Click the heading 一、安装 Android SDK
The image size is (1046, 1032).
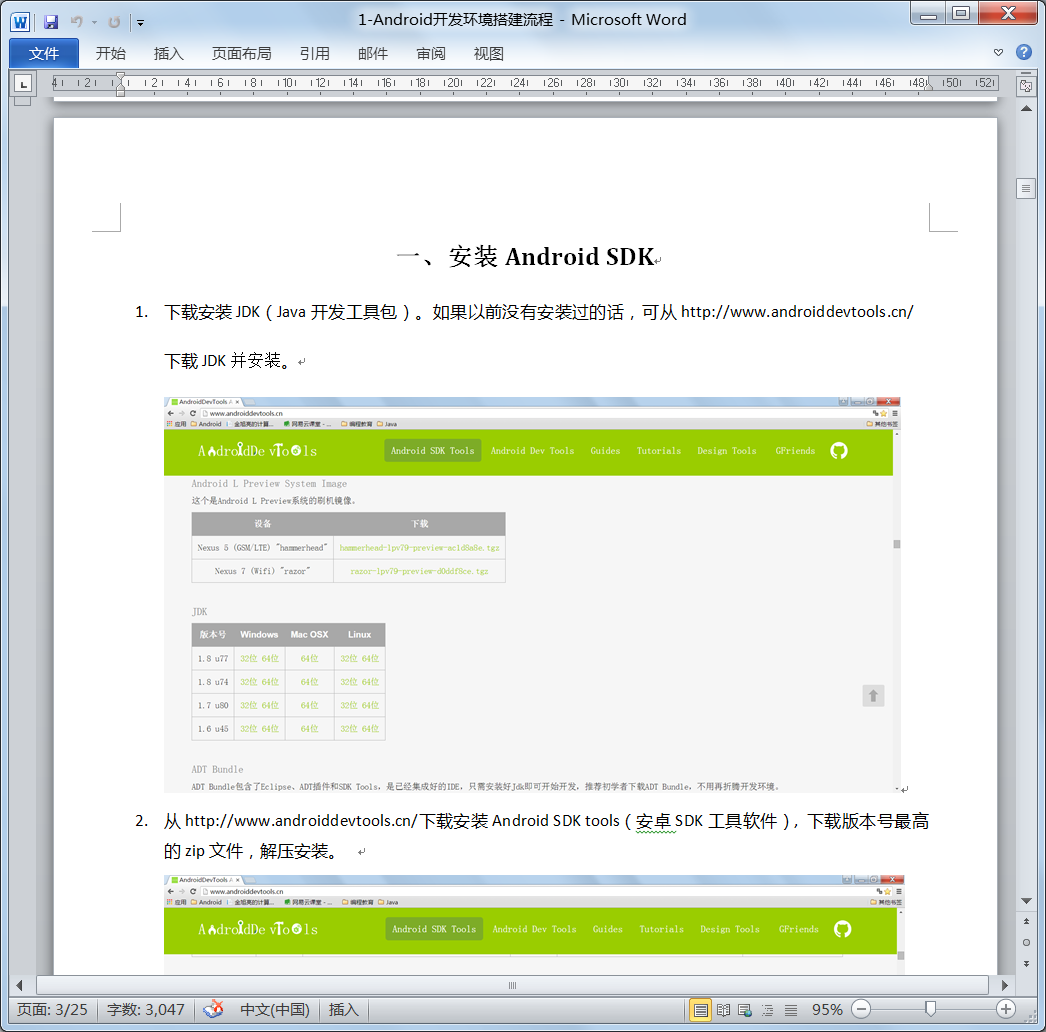click(x=525, y=257)
